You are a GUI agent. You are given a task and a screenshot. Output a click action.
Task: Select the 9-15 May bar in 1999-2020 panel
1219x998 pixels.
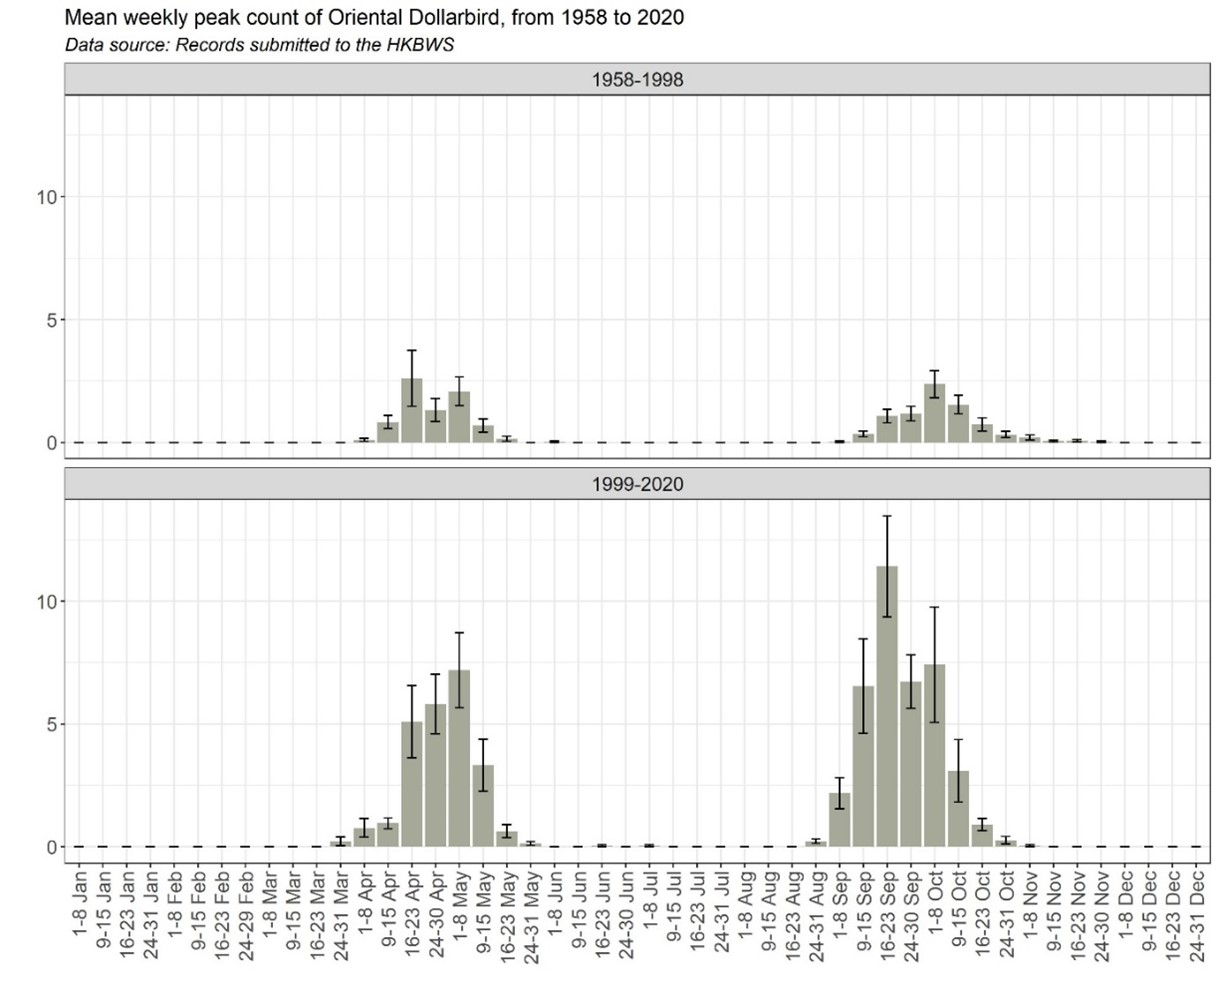483,806
